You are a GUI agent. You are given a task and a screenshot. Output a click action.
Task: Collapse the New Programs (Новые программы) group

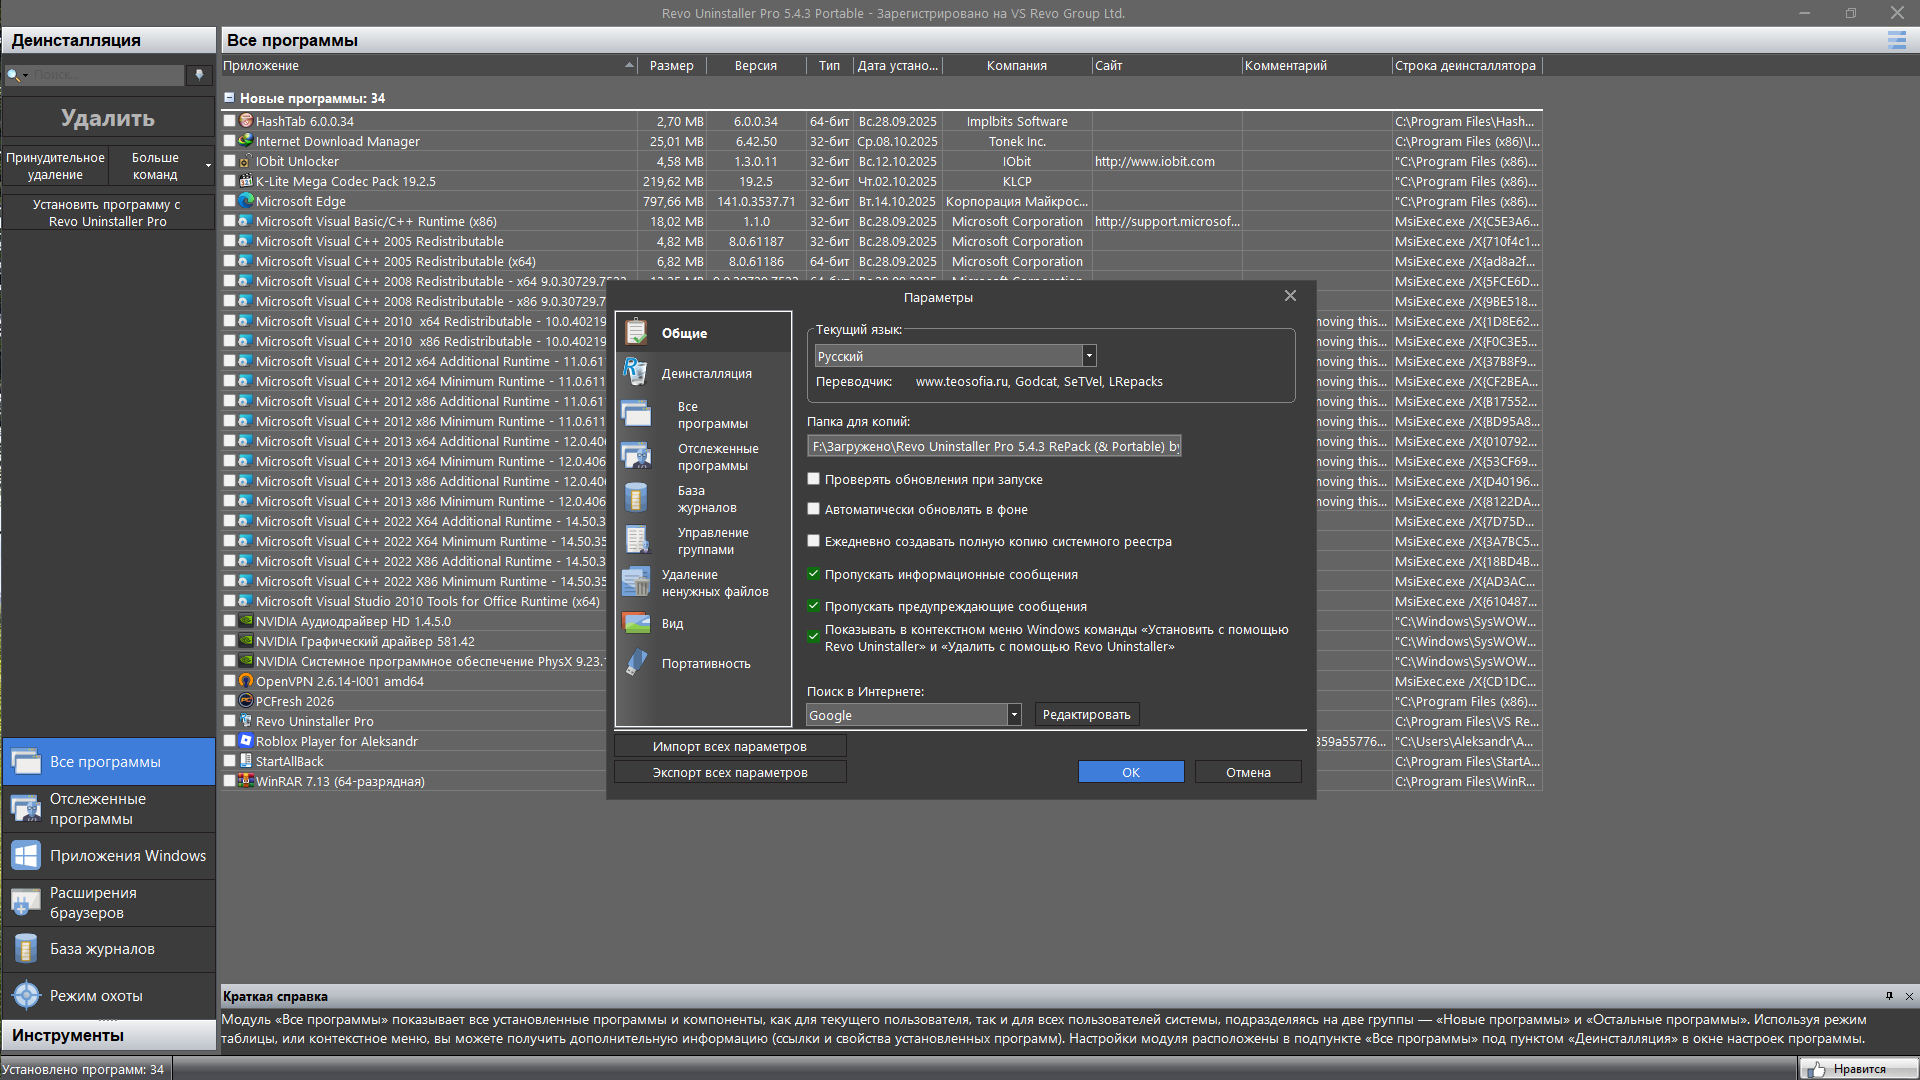[x=229, y=98]
